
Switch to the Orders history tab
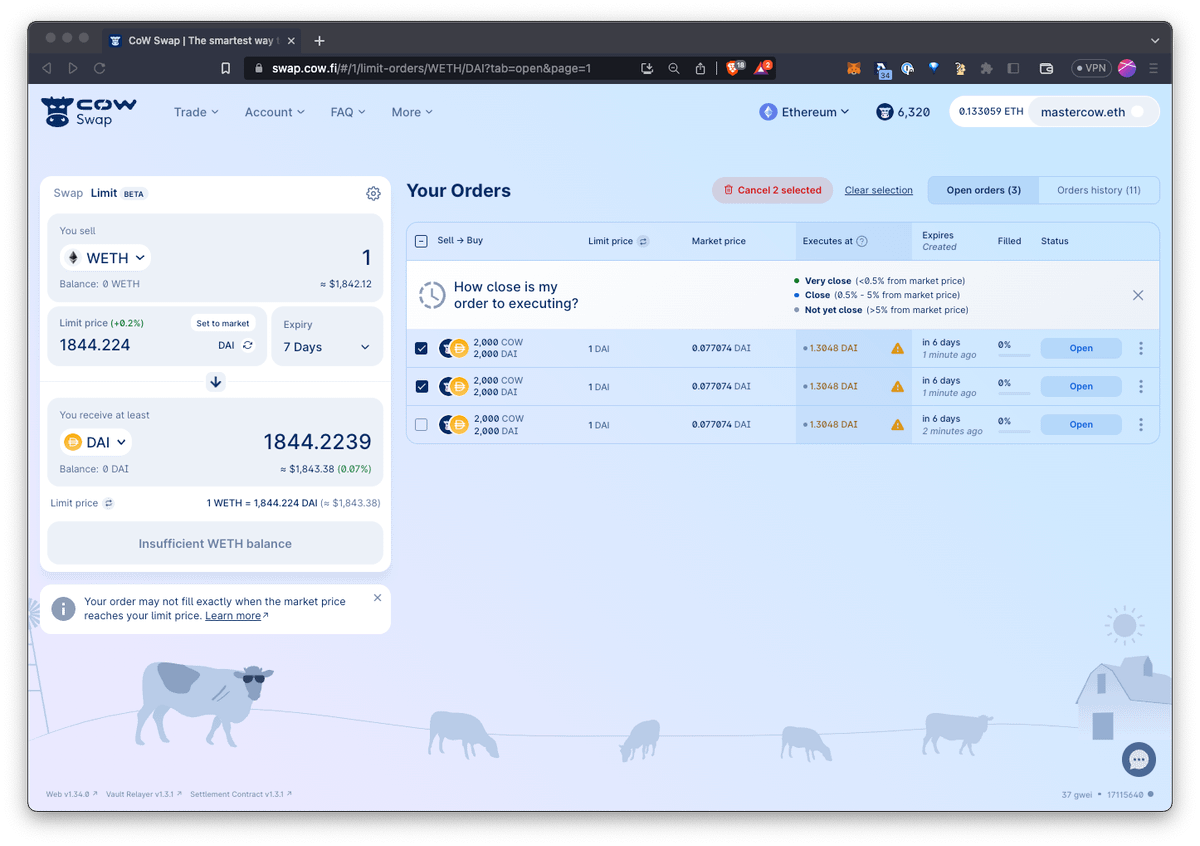pos(1098,189)
